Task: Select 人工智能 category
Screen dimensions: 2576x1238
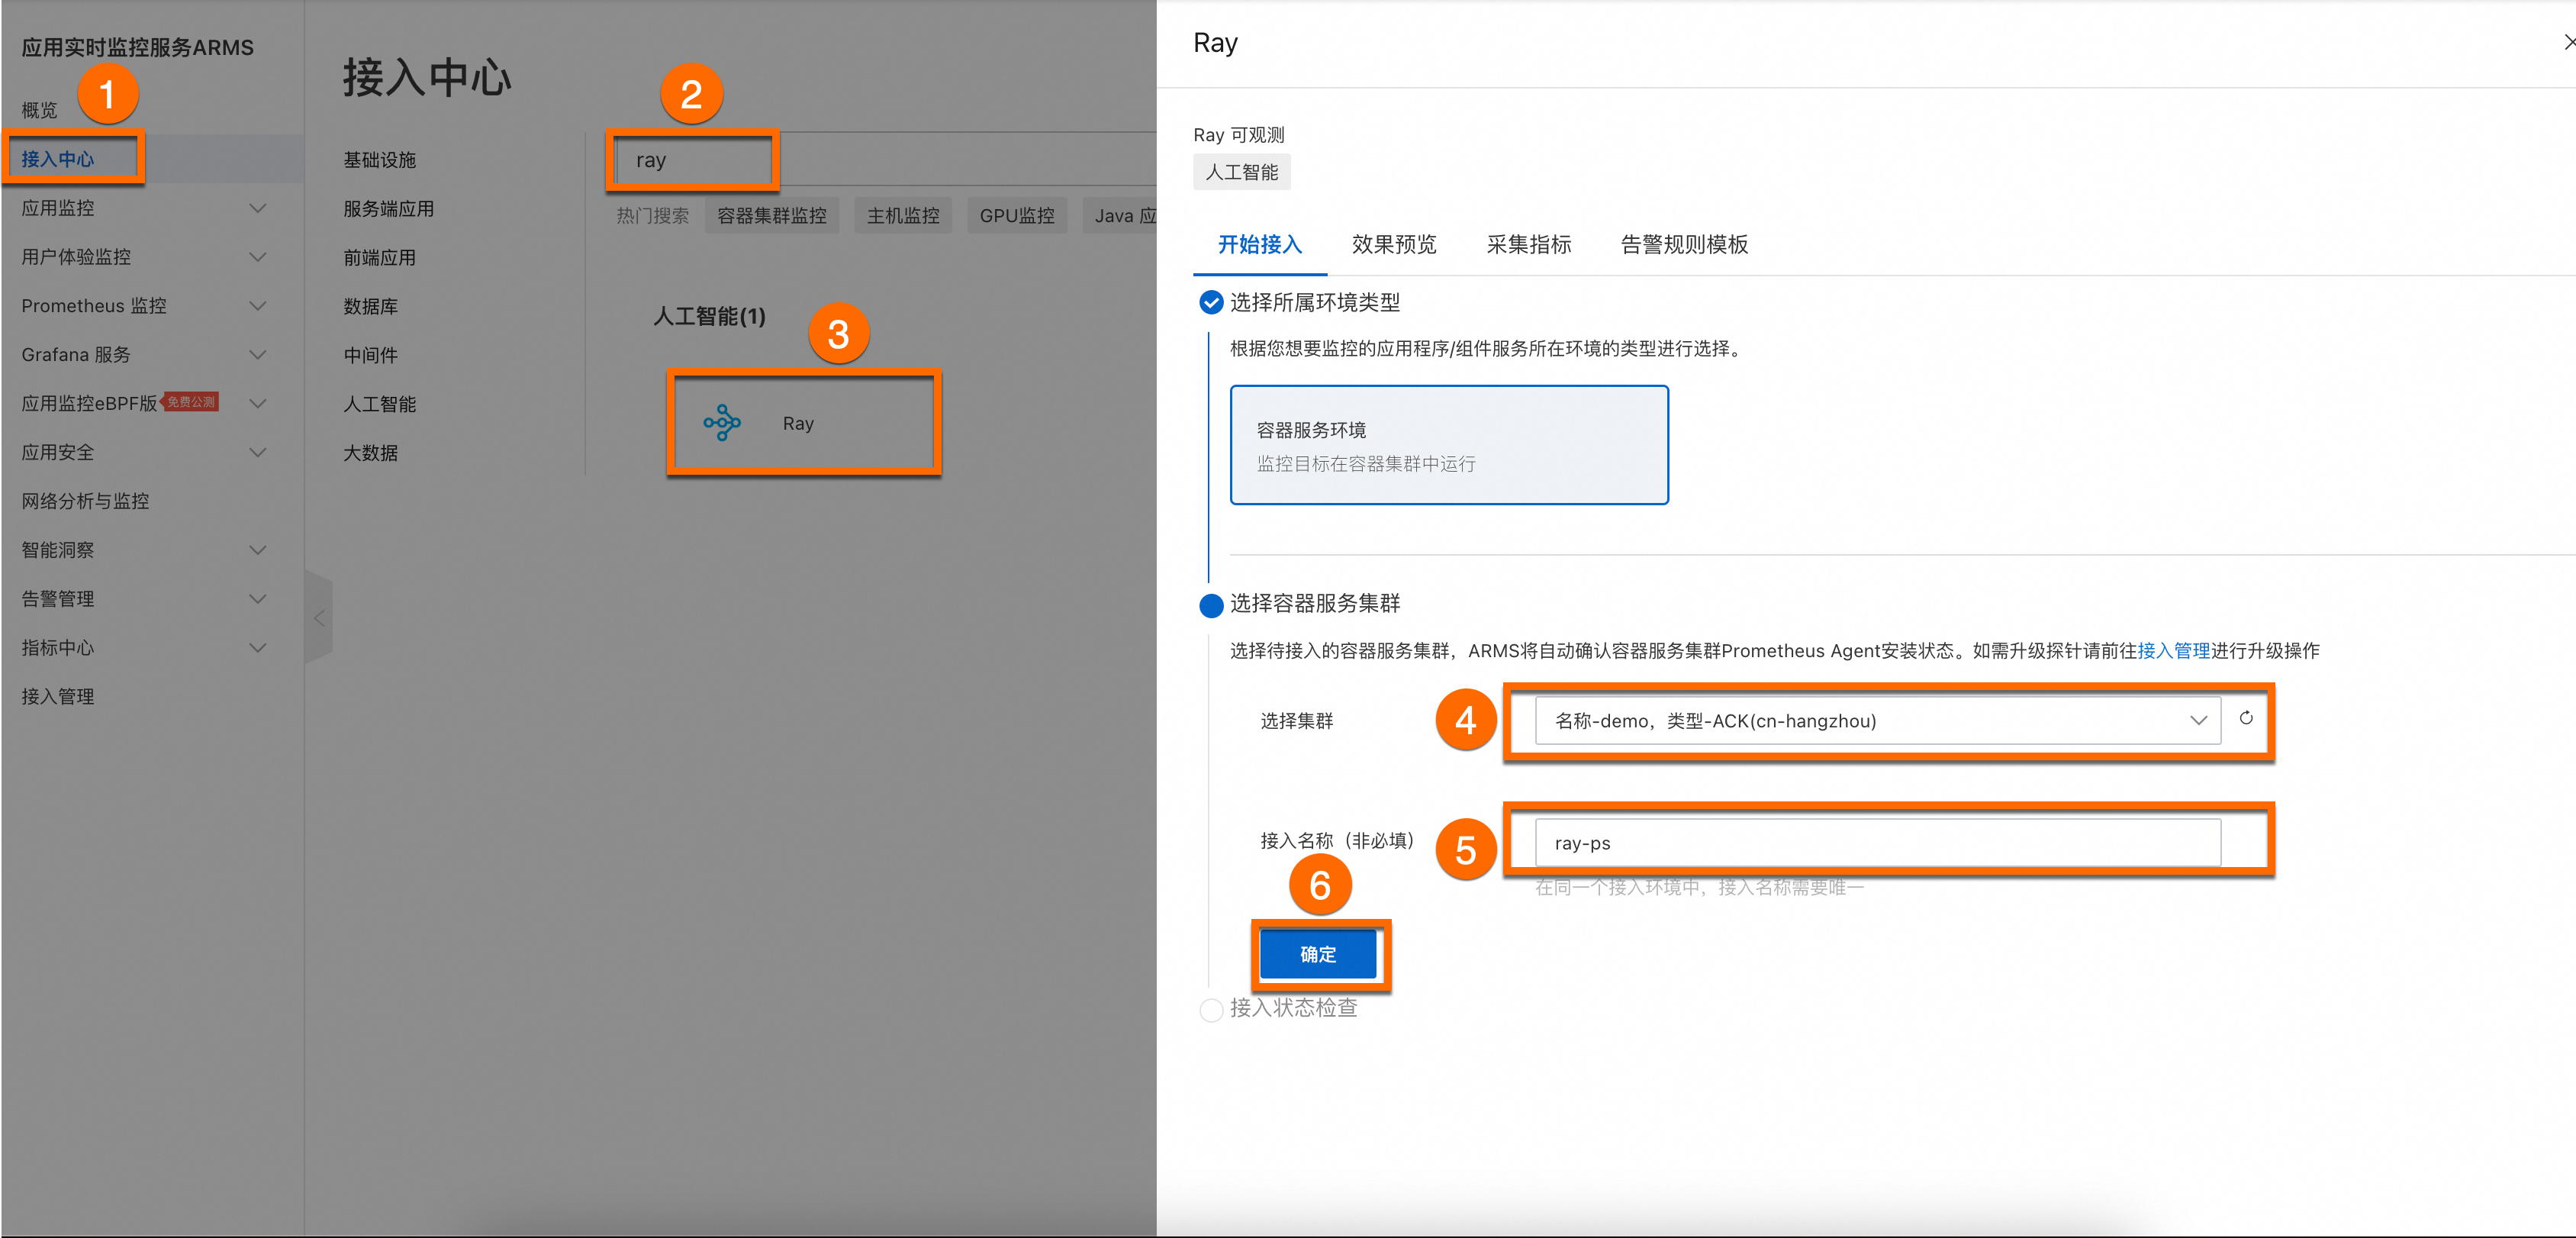Action: tap(379, 404)
